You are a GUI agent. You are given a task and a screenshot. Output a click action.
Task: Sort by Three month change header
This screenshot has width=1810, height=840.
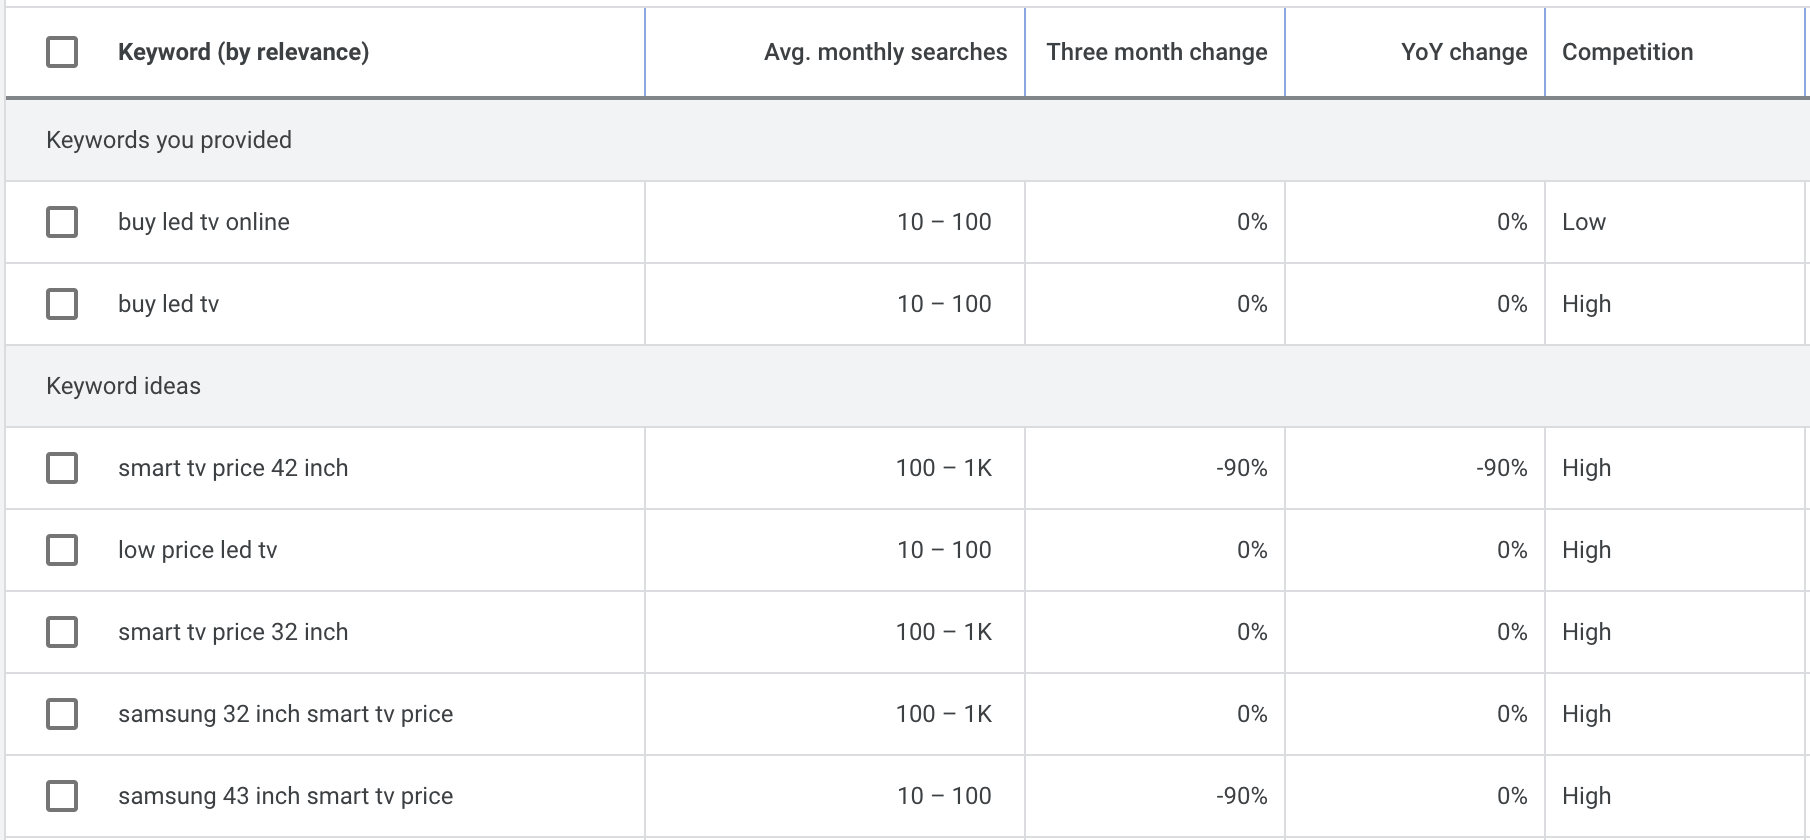(x=1157, y=52)
